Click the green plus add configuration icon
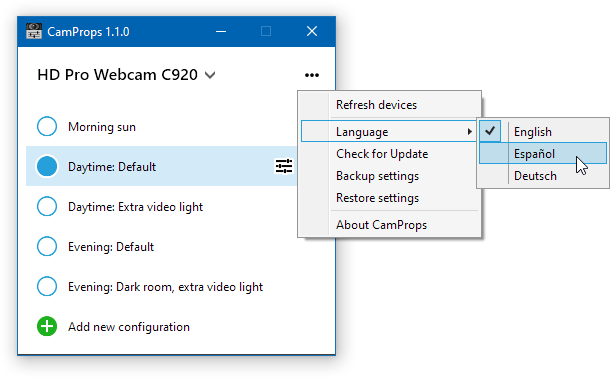Screen dimensions: 610x378 [47, 326]
